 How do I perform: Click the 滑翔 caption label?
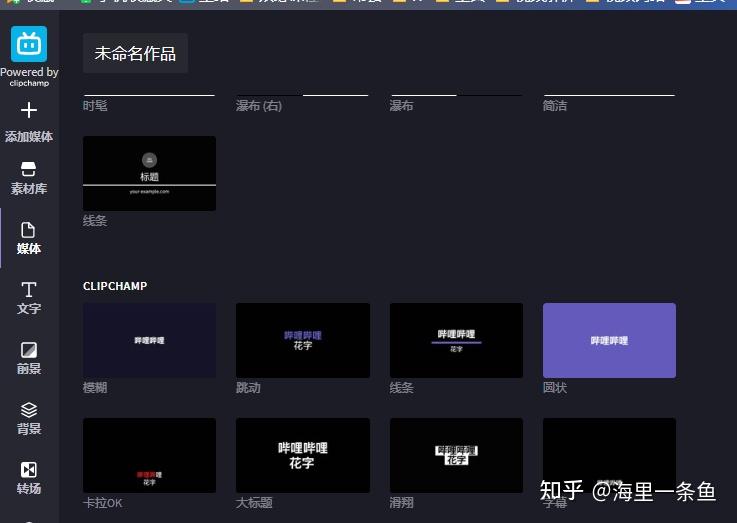click(x=401, y=503)
